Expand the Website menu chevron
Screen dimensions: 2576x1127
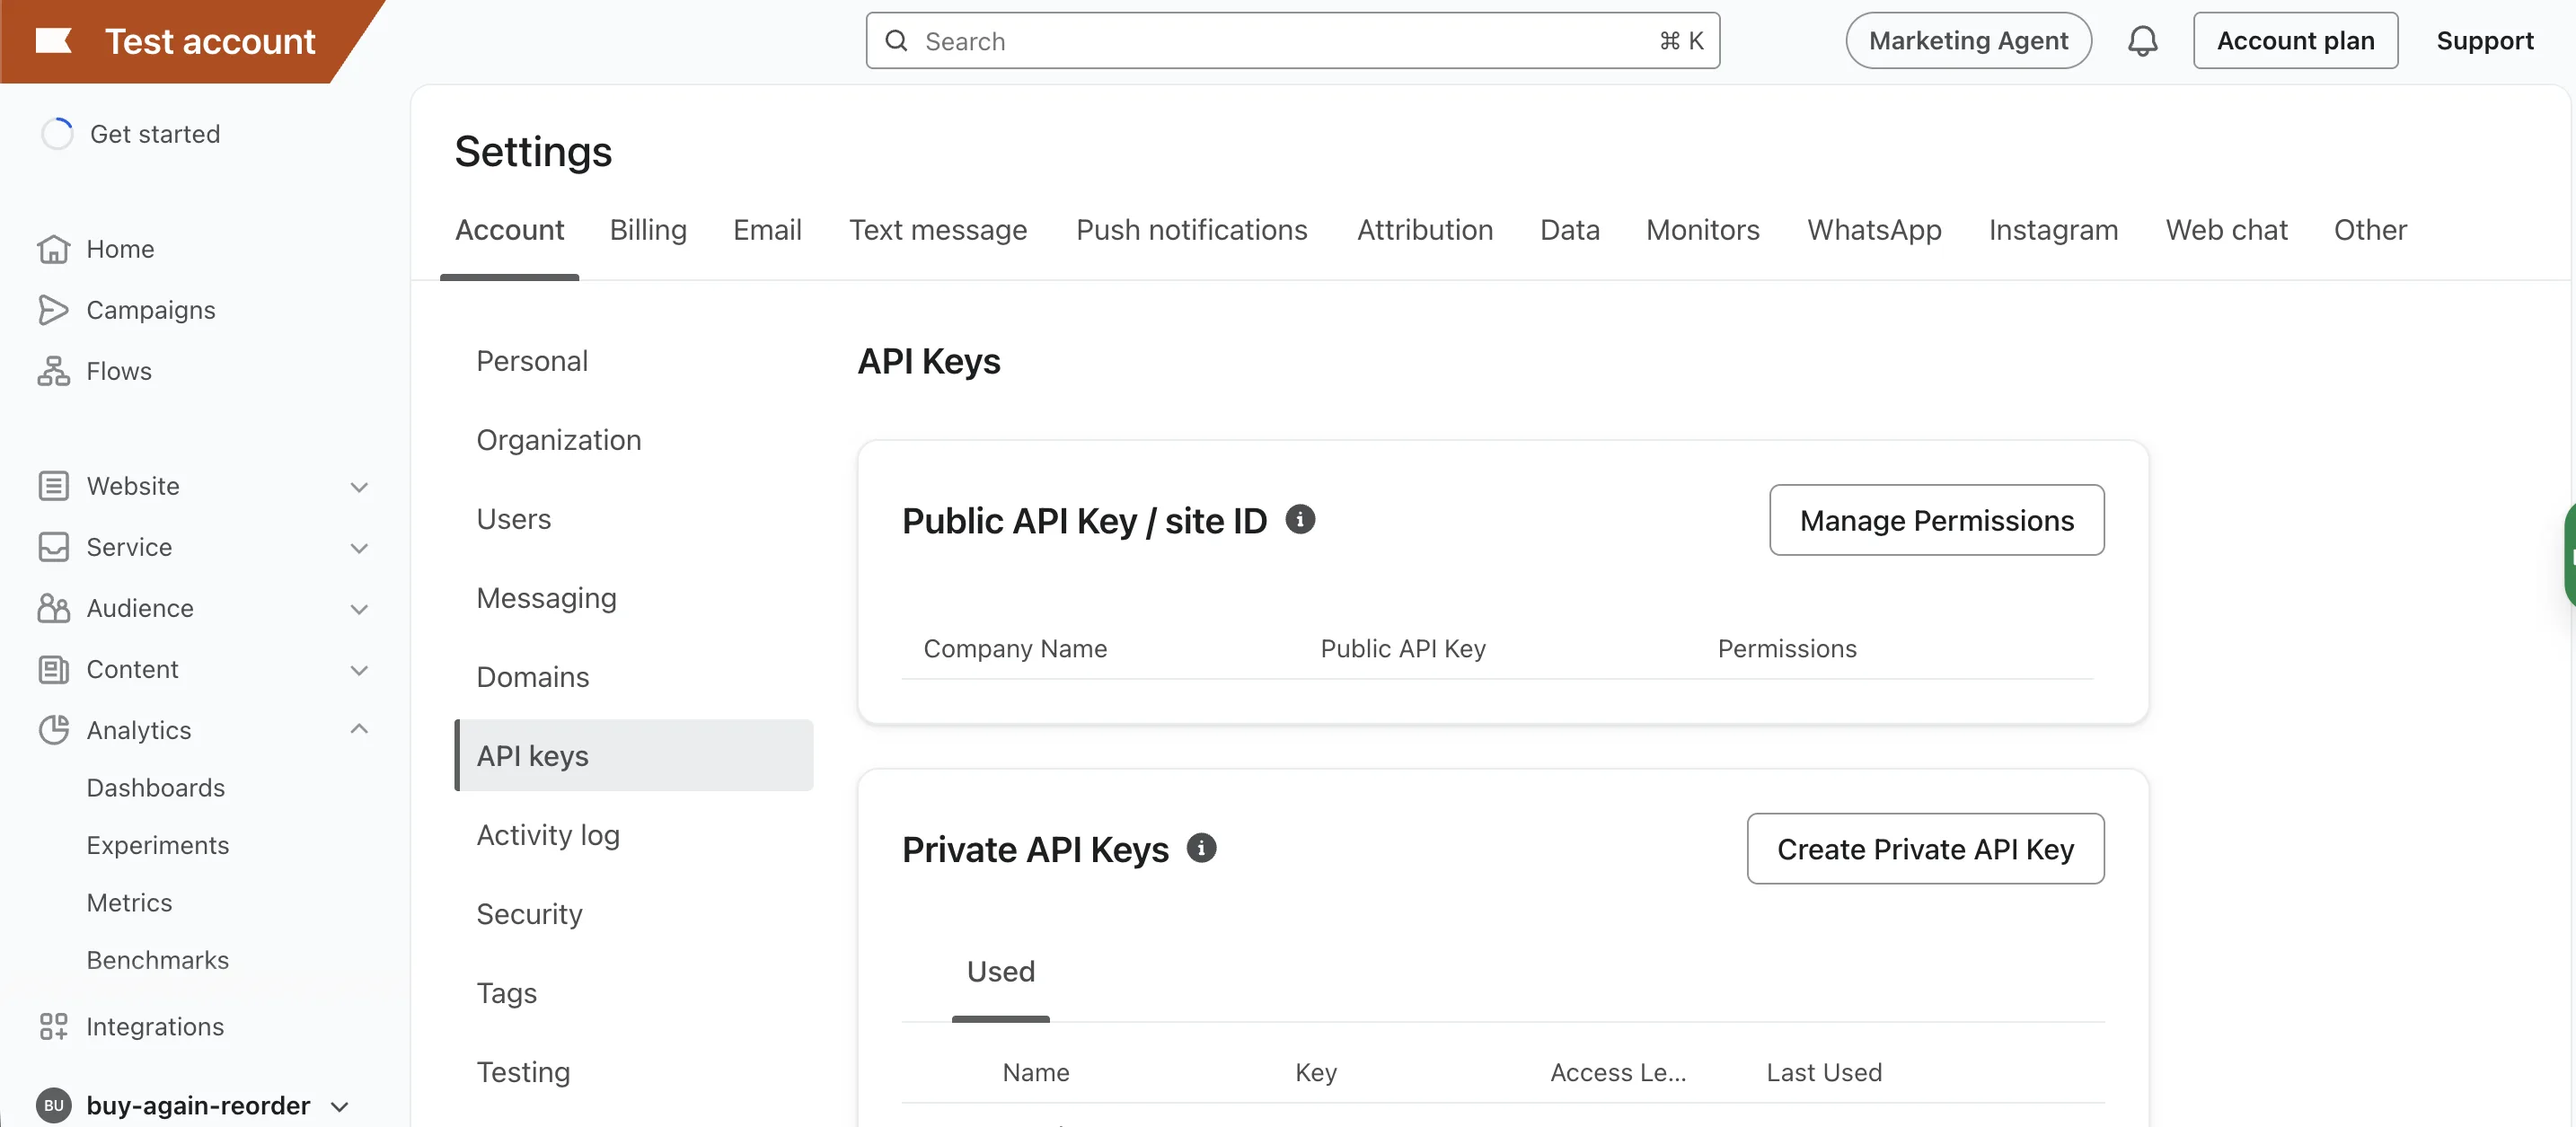coord(359,487)
